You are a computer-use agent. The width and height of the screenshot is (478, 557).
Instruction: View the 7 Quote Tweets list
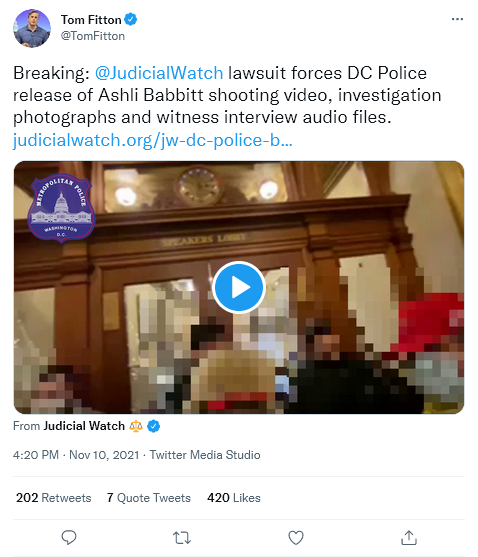(x=149, y=498)
